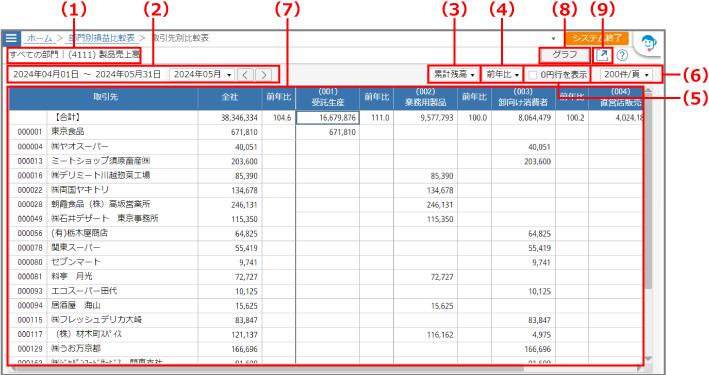This screenshot has height=375, width=709.
Task: Click 朝霞食品（株）高坂営業所 row
Action: (x=325, y=204)
